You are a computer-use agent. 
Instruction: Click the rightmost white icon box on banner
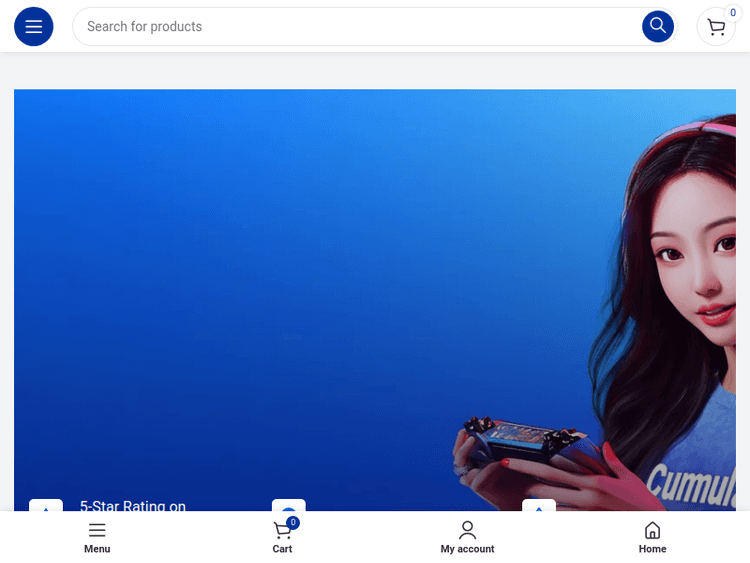tap(538, 506)
